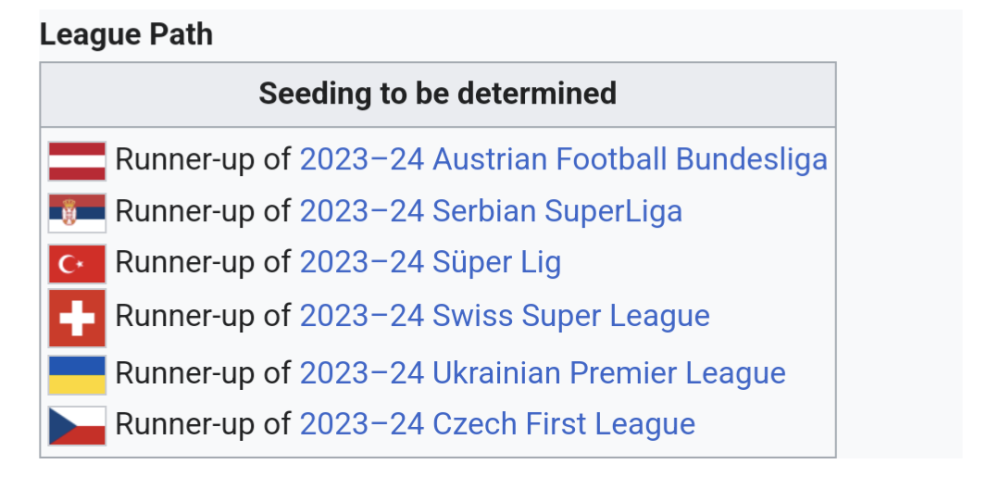Screen dimensions: 1000x477
Task: Click the Czech flag icon
Action: coord(77,424)
